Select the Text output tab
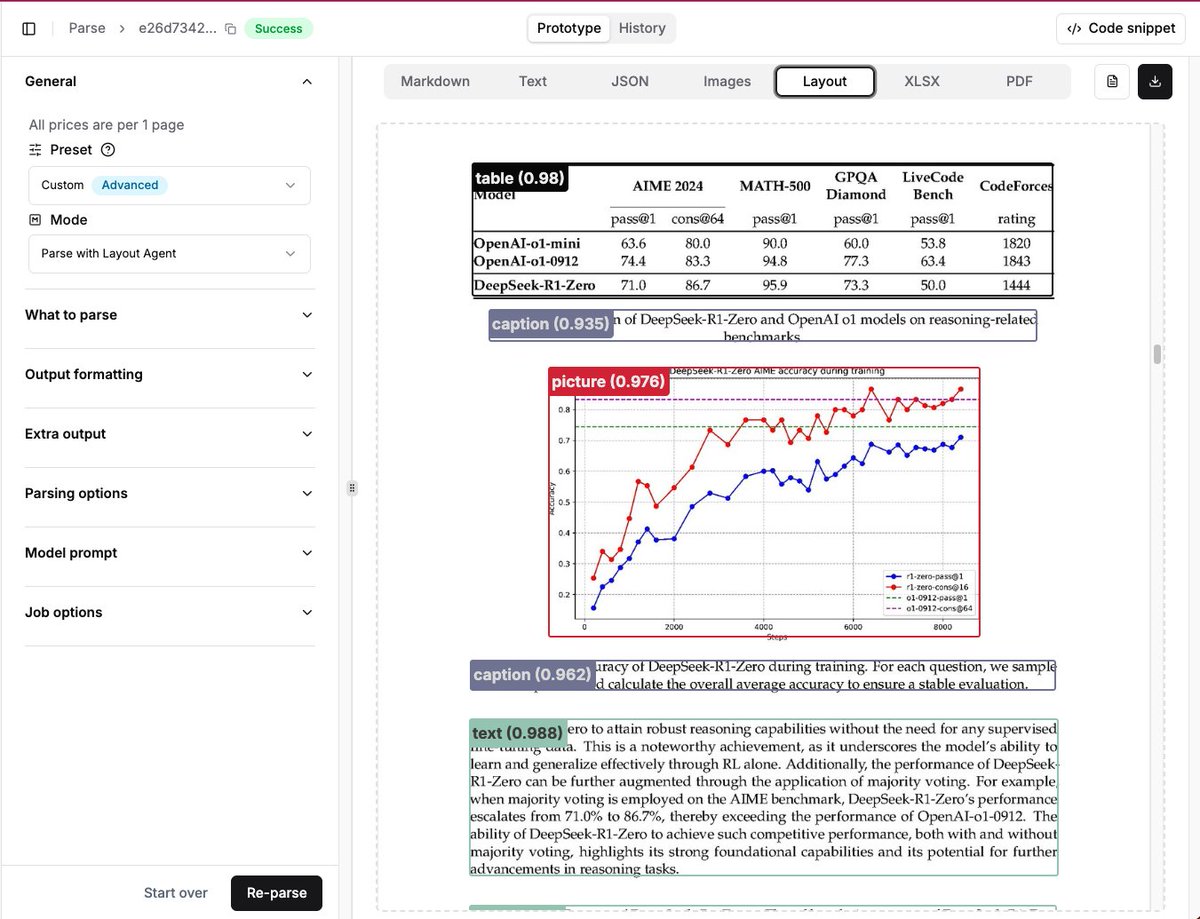The height and width of the screenshot is (919, 1200). [533, 82]
